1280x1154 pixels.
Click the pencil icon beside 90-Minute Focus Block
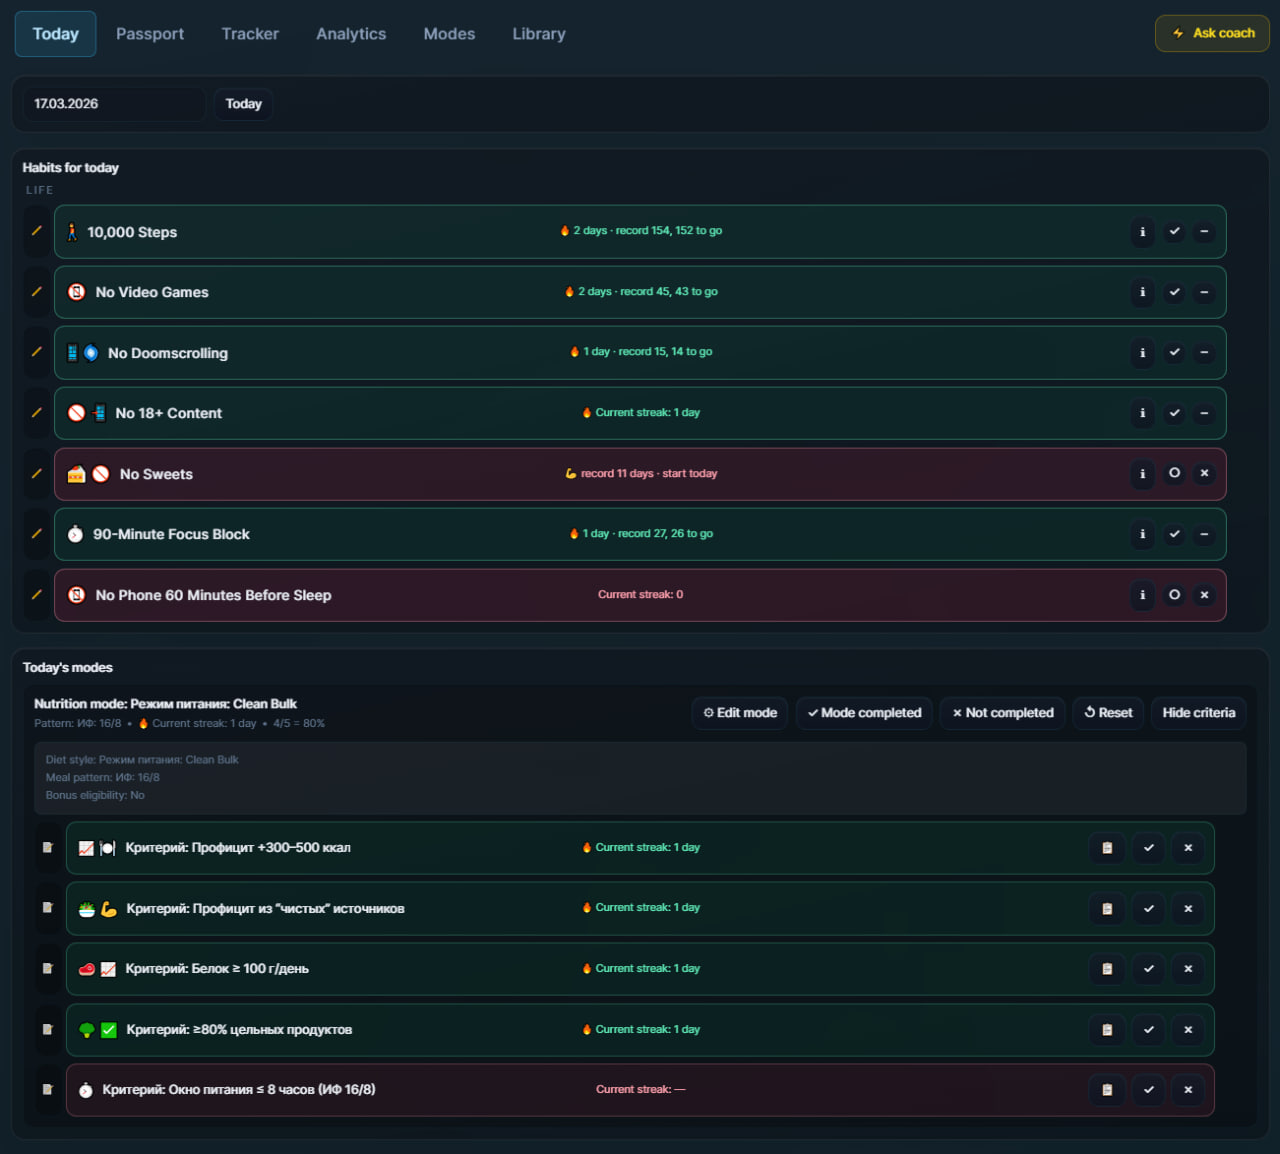(x=37, y=534)
